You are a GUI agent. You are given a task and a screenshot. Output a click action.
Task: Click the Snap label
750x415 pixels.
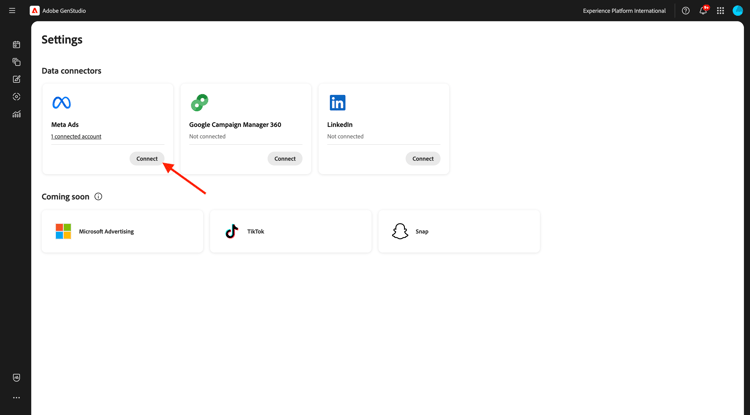point(422,231)
